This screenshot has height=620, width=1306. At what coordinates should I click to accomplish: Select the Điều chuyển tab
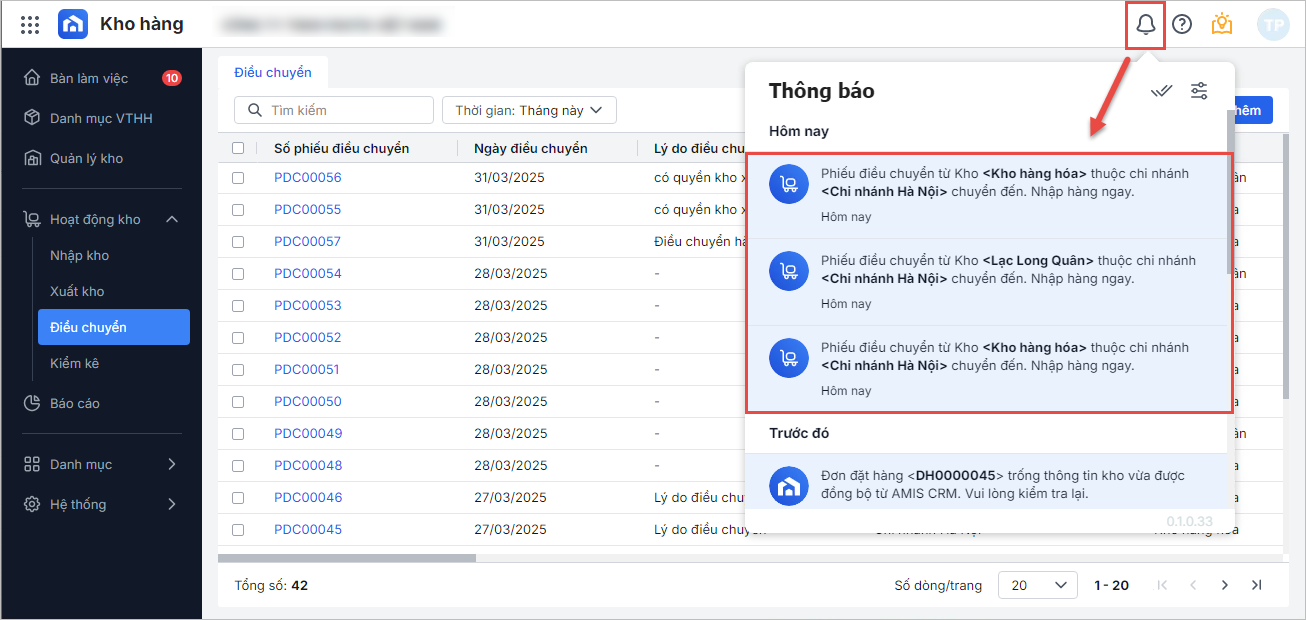273,72
